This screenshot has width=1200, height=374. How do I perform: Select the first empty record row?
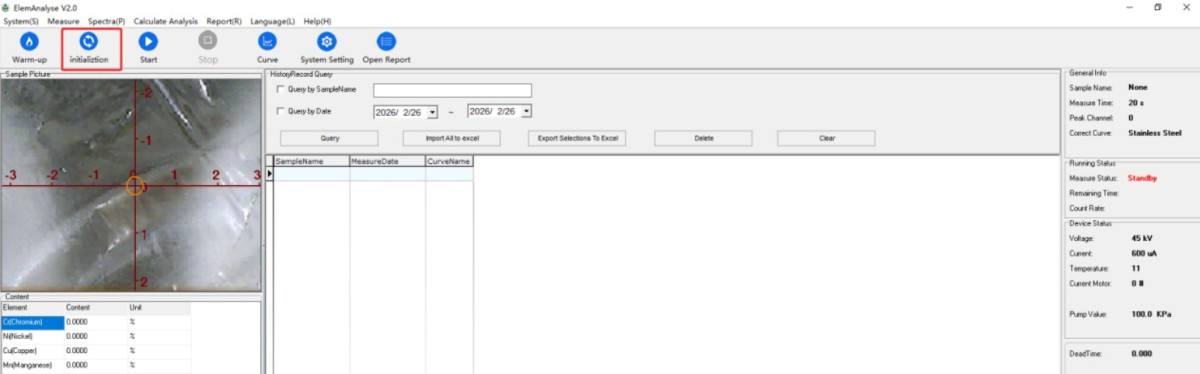click(x=373, y=174)
